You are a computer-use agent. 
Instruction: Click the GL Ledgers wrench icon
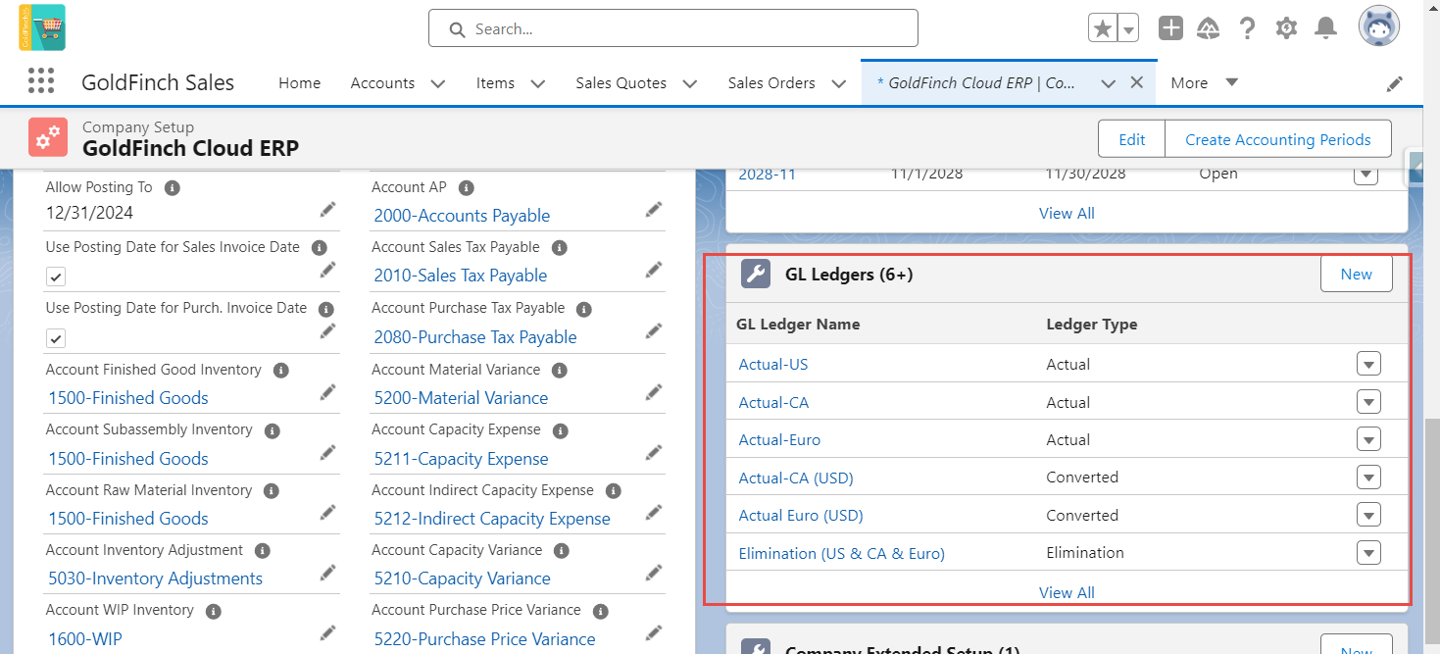point(755,274)
